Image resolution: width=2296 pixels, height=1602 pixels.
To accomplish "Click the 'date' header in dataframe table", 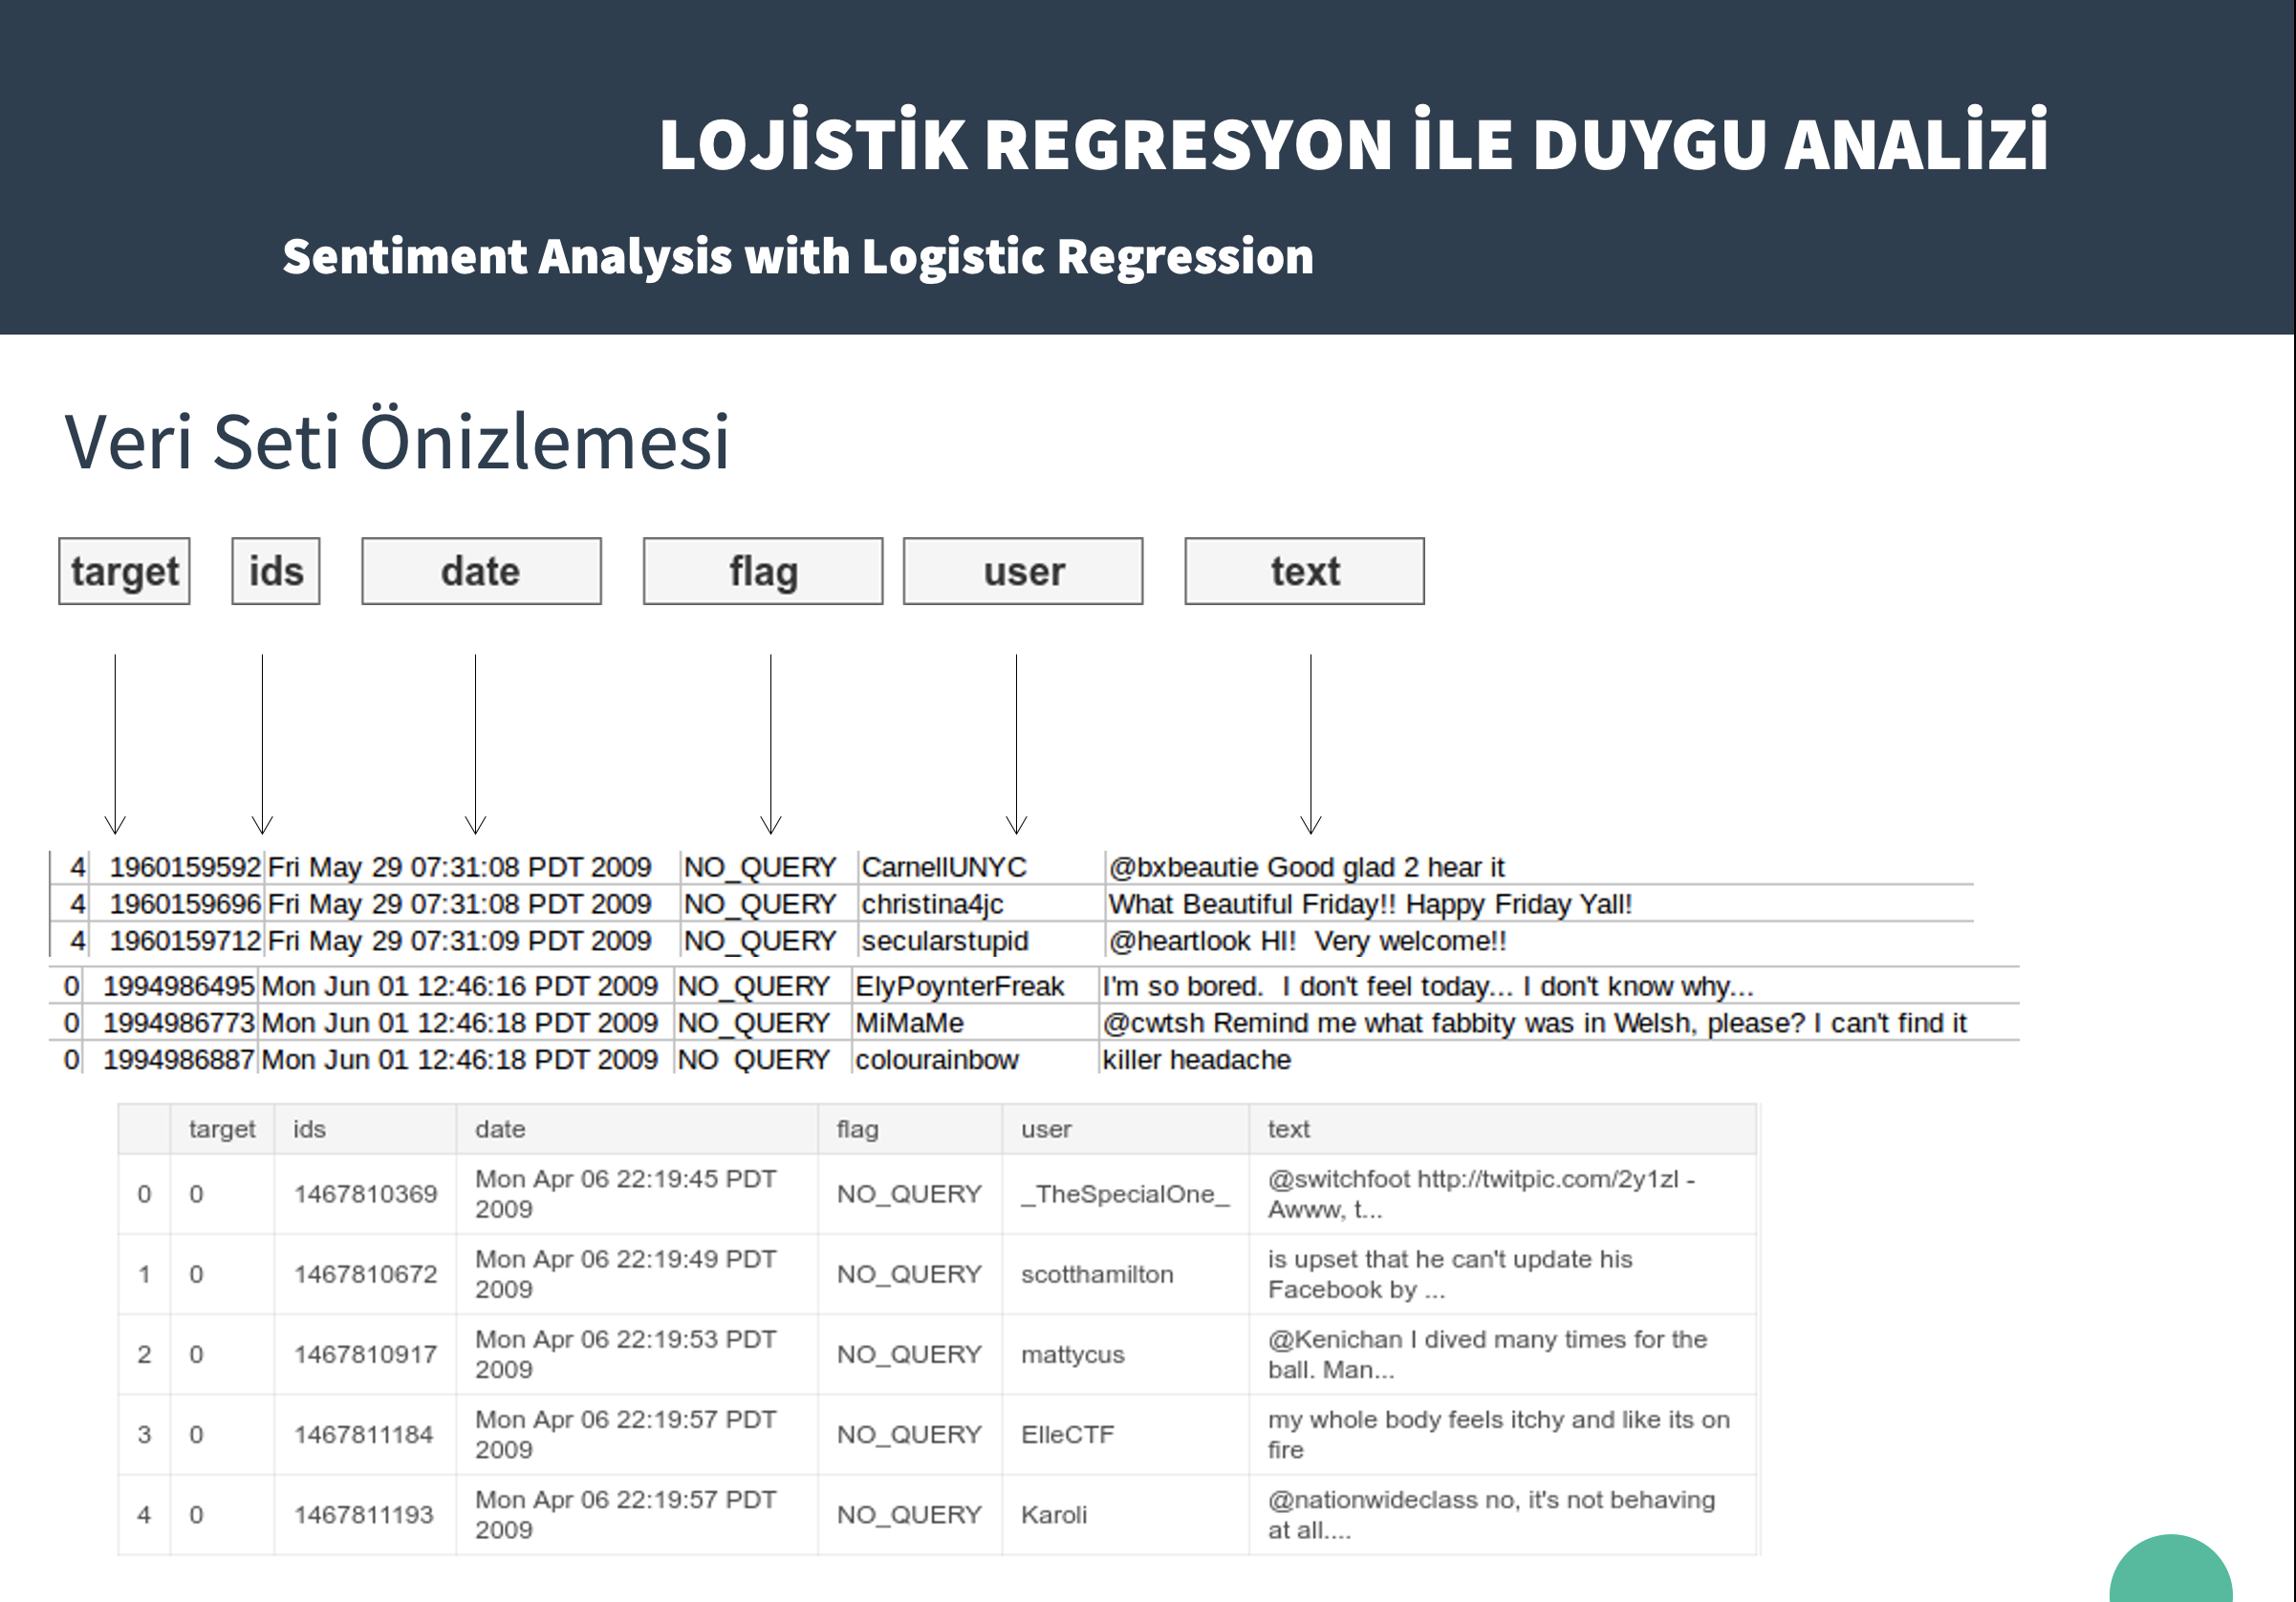I will 500,1129.
